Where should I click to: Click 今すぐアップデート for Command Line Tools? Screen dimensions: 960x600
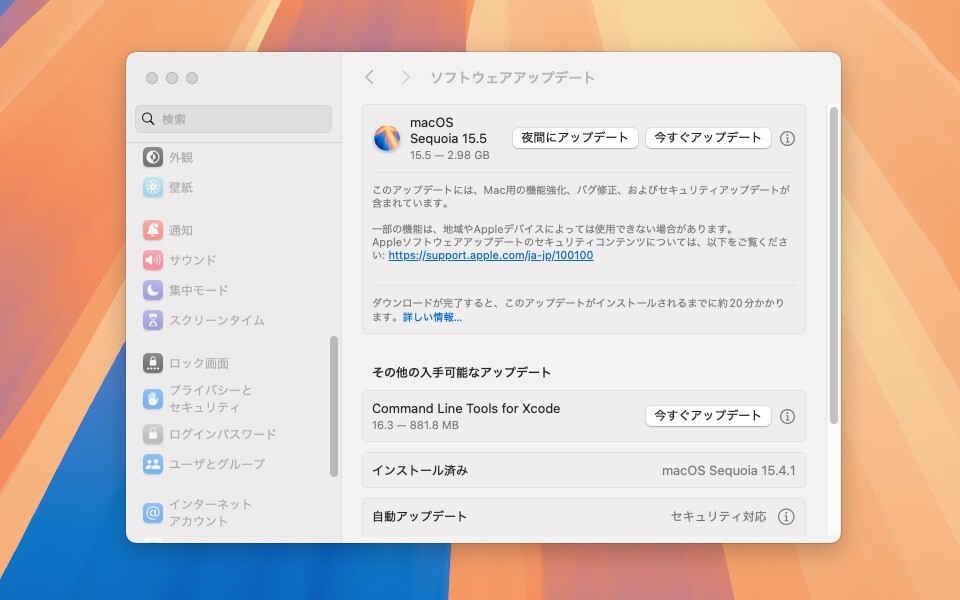pos(708,416)
